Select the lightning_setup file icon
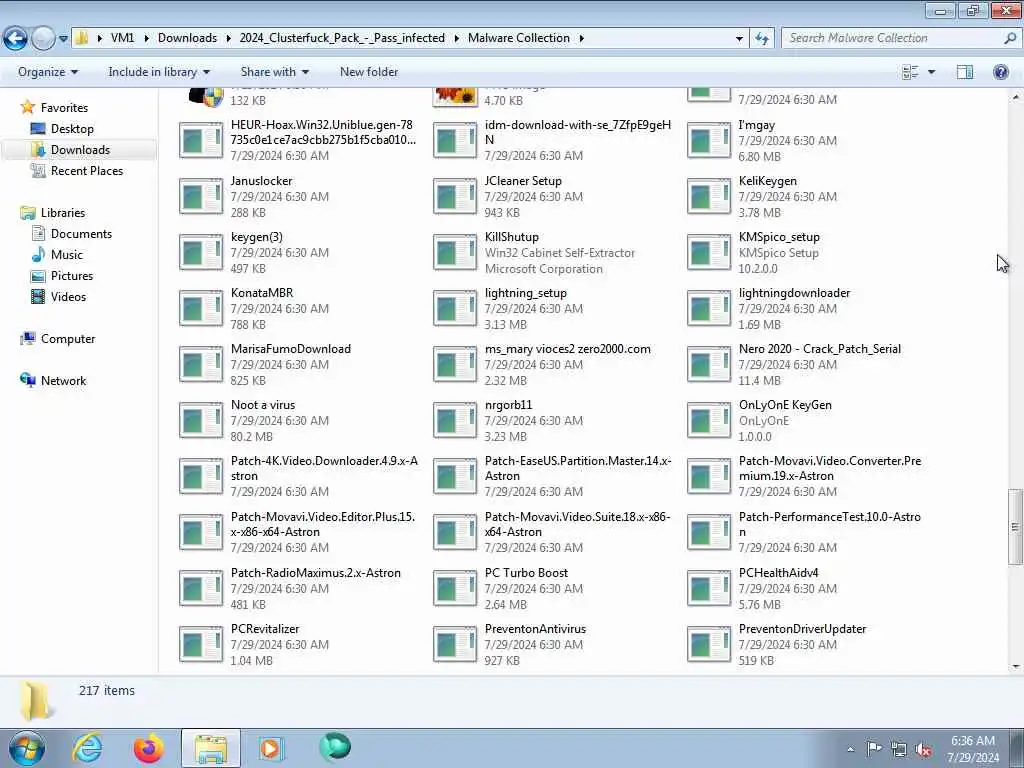 coord(455,308)
